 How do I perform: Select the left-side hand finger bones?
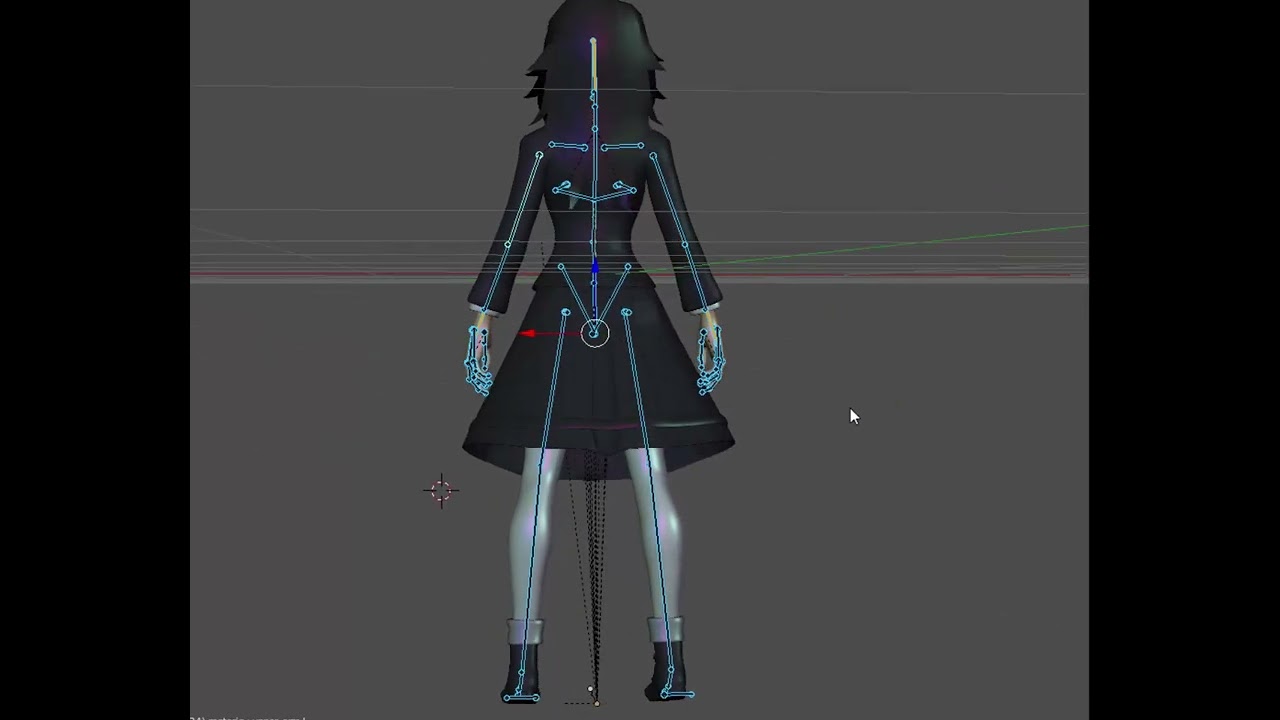(x=478, y=359)
